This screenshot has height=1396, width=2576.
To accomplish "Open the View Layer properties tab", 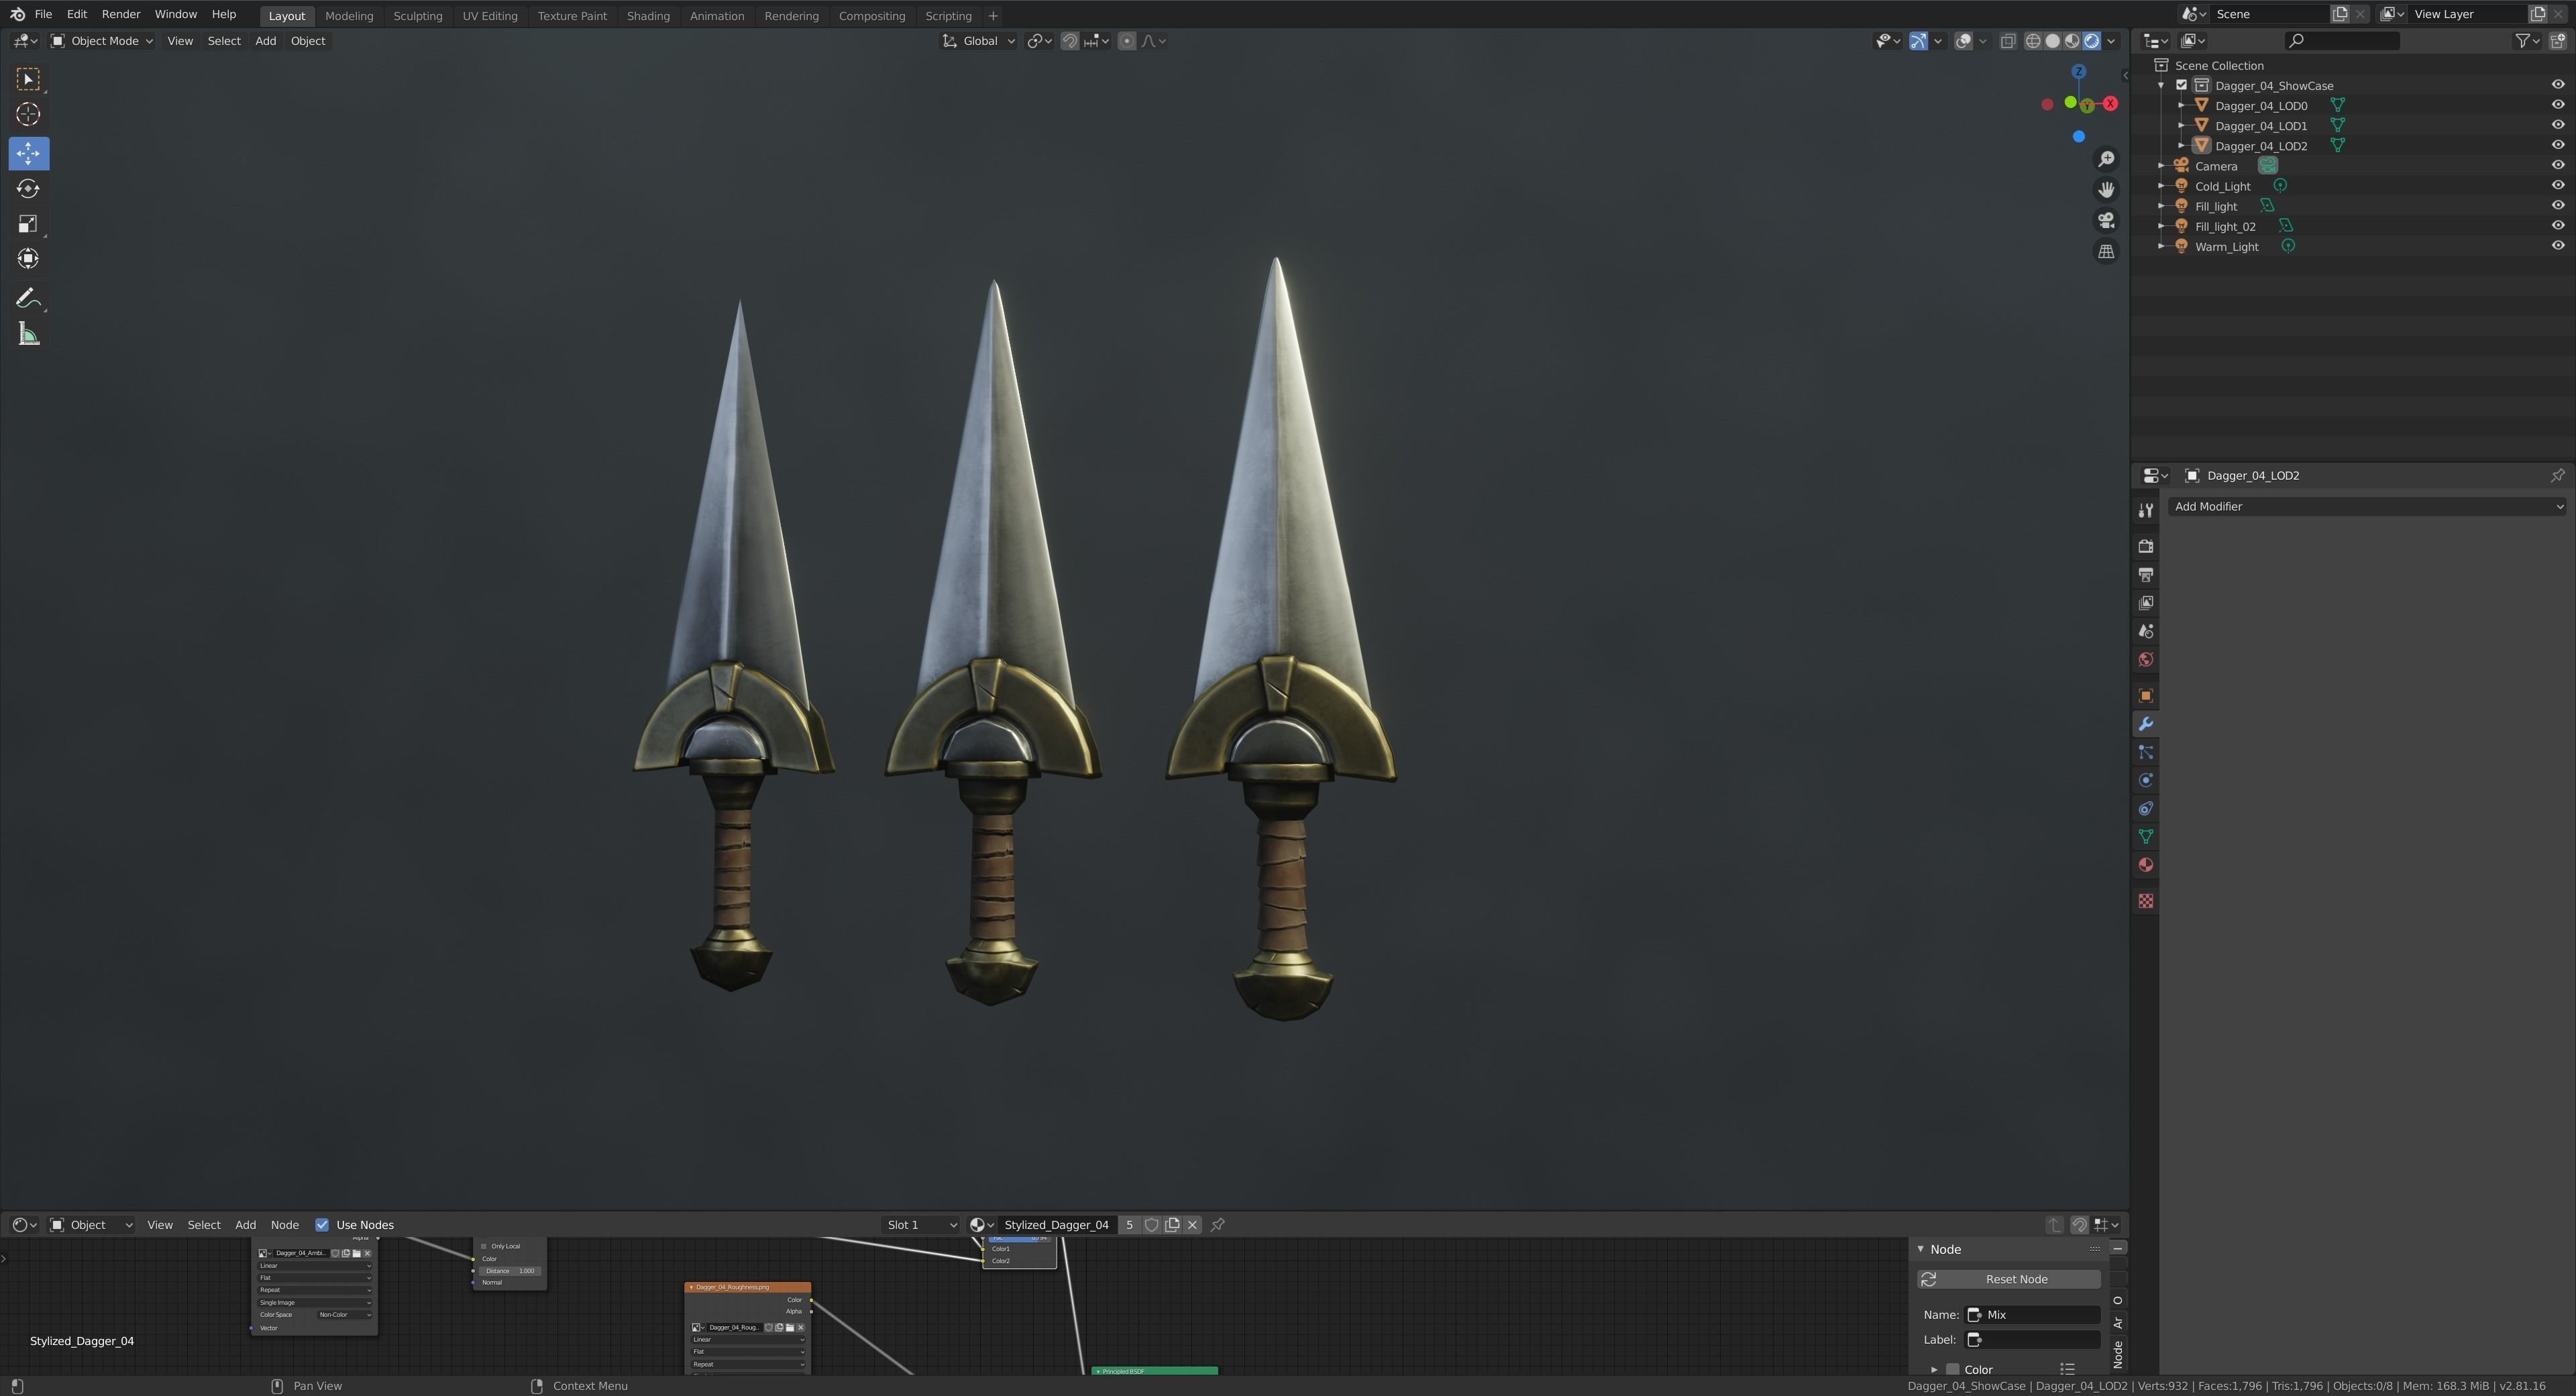I will point(2145,603).
